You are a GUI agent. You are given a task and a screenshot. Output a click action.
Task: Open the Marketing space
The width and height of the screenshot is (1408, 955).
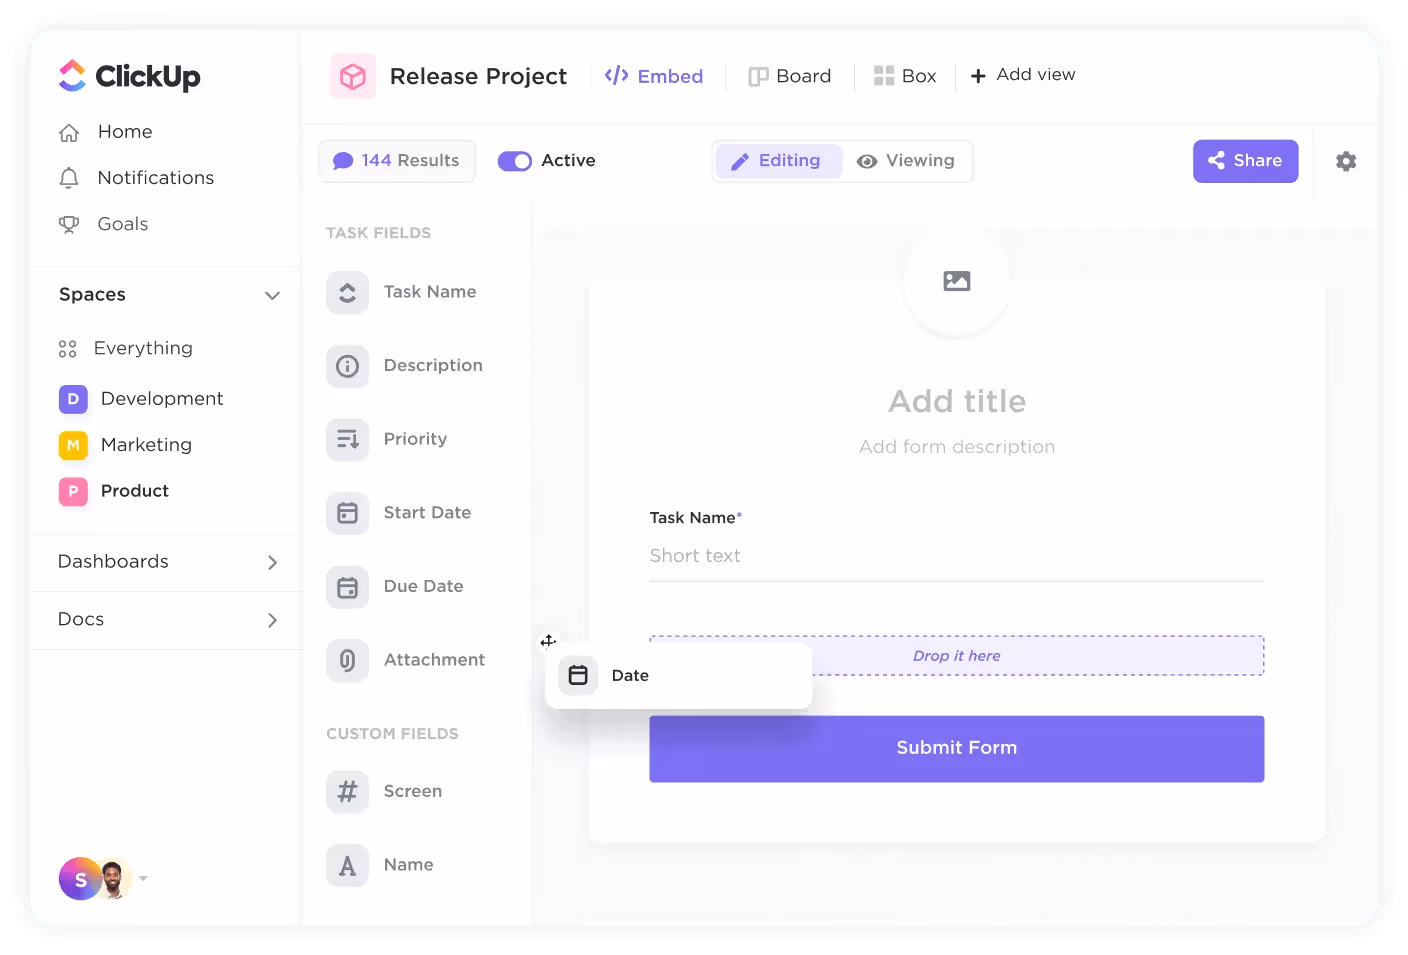pyautogui.click(x=146, y=444)
